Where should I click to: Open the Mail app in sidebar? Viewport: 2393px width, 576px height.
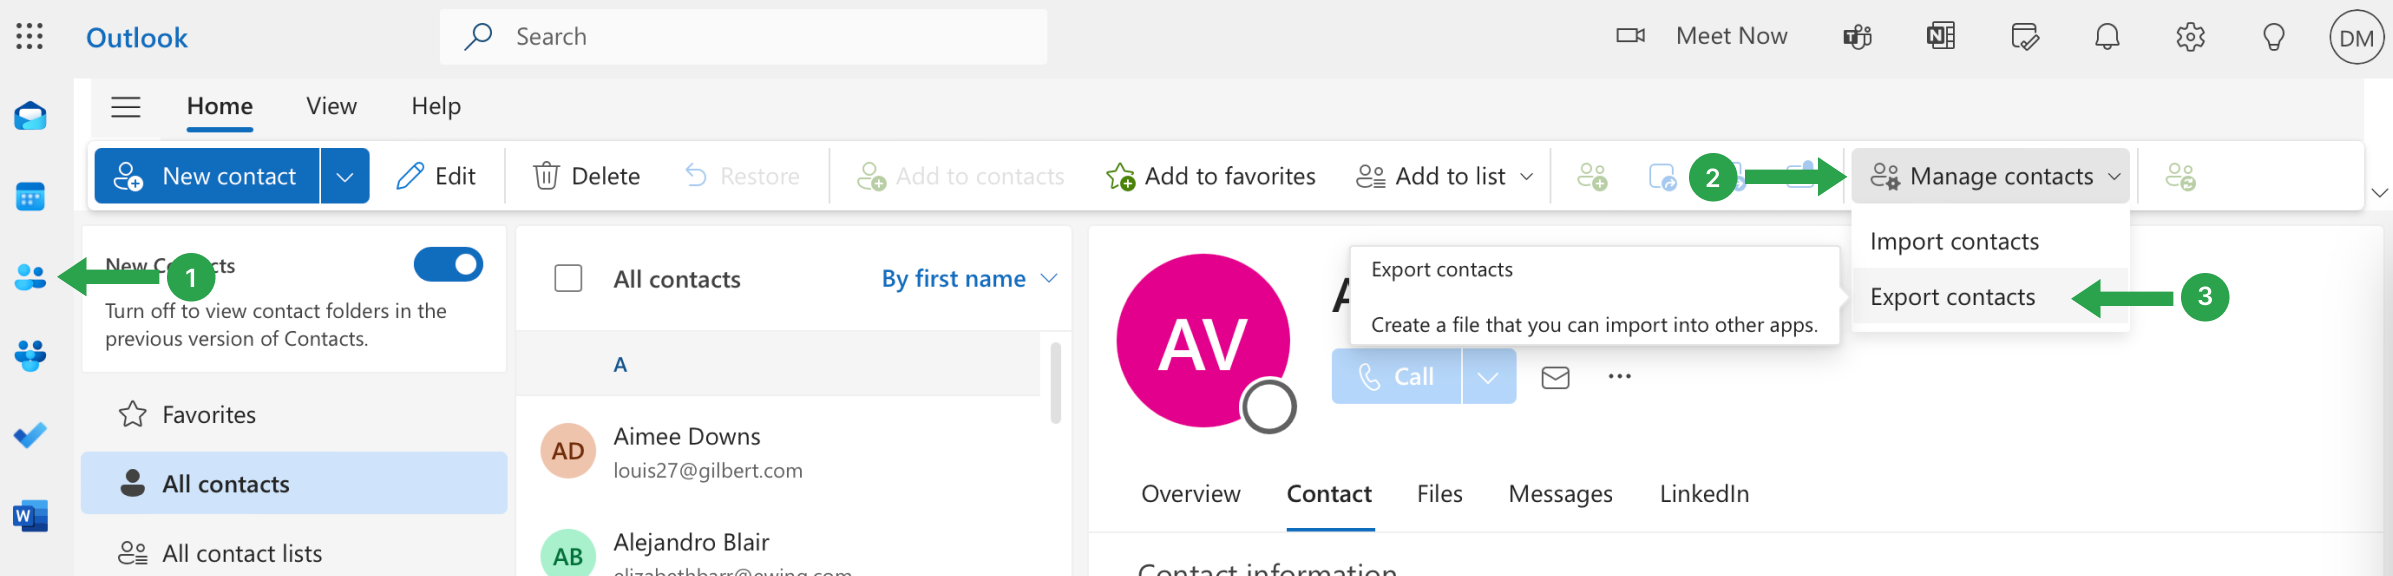tap(30, 117)
